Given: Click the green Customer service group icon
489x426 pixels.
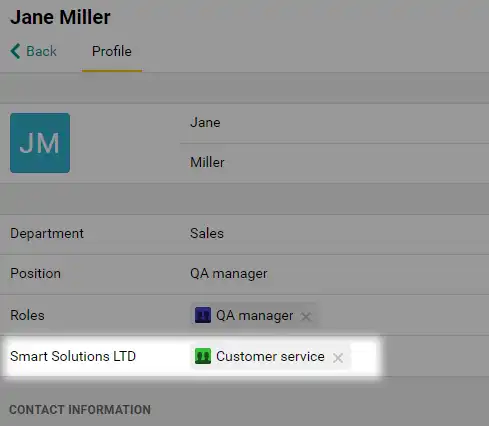Looking at the screenshot, I should point(203,356).
